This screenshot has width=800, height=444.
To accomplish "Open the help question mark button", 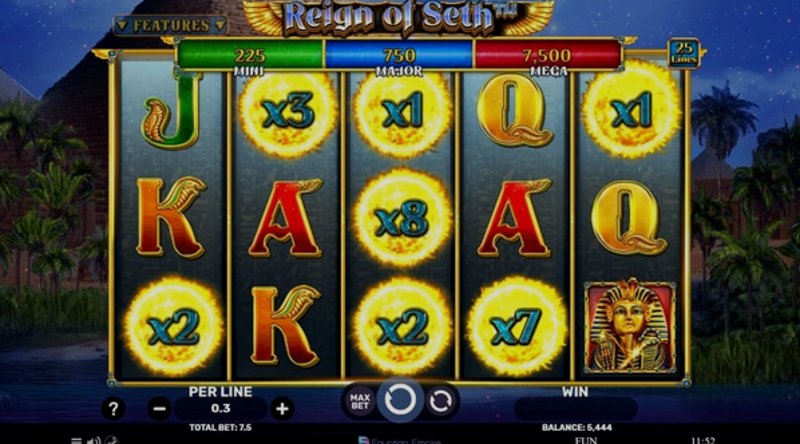I will [113, 409].
